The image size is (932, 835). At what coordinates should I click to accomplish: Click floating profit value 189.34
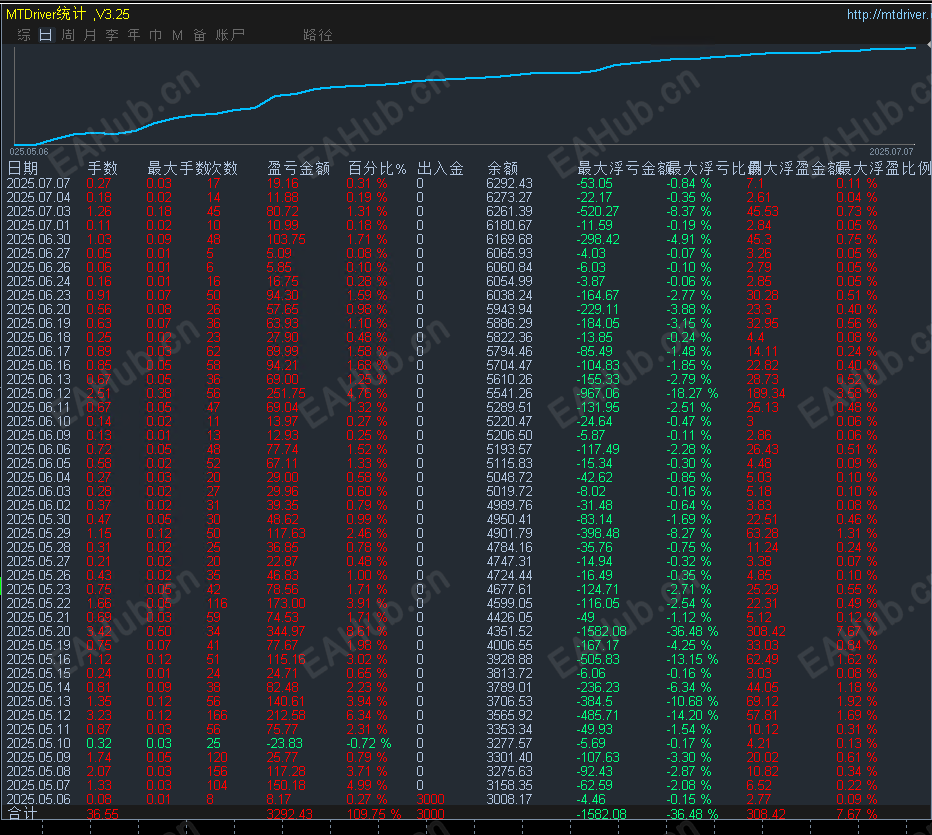(766, 393)
